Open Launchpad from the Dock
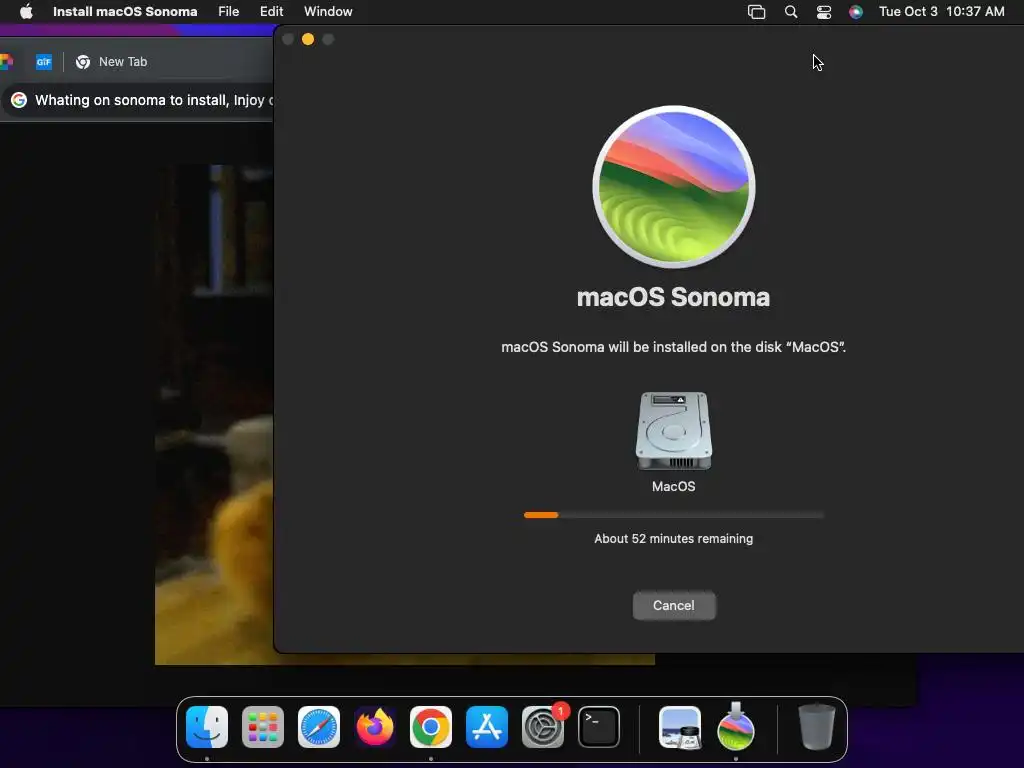 (263, 727)
